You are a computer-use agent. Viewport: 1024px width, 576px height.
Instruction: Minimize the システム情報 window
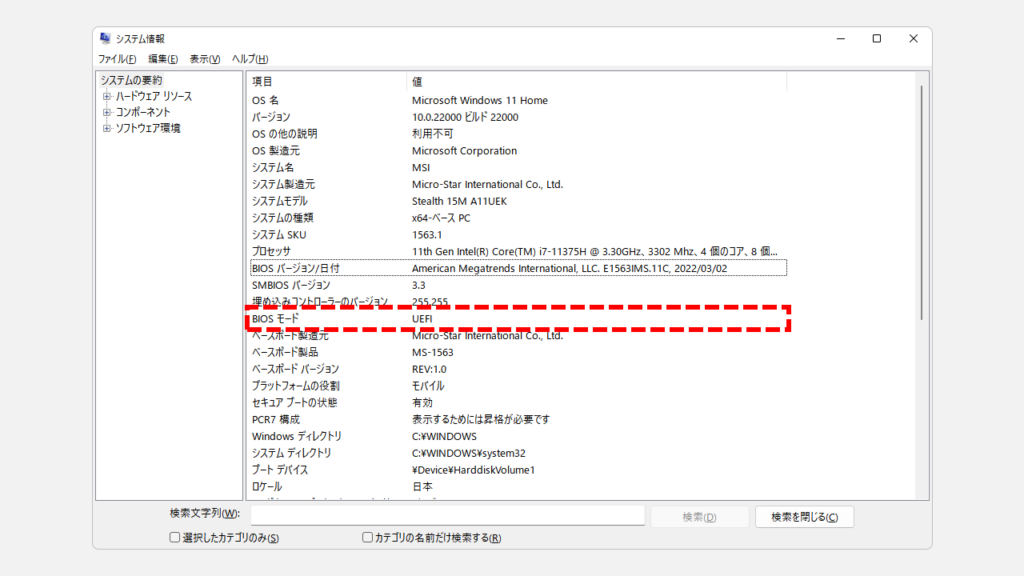[x=840, y=39]
